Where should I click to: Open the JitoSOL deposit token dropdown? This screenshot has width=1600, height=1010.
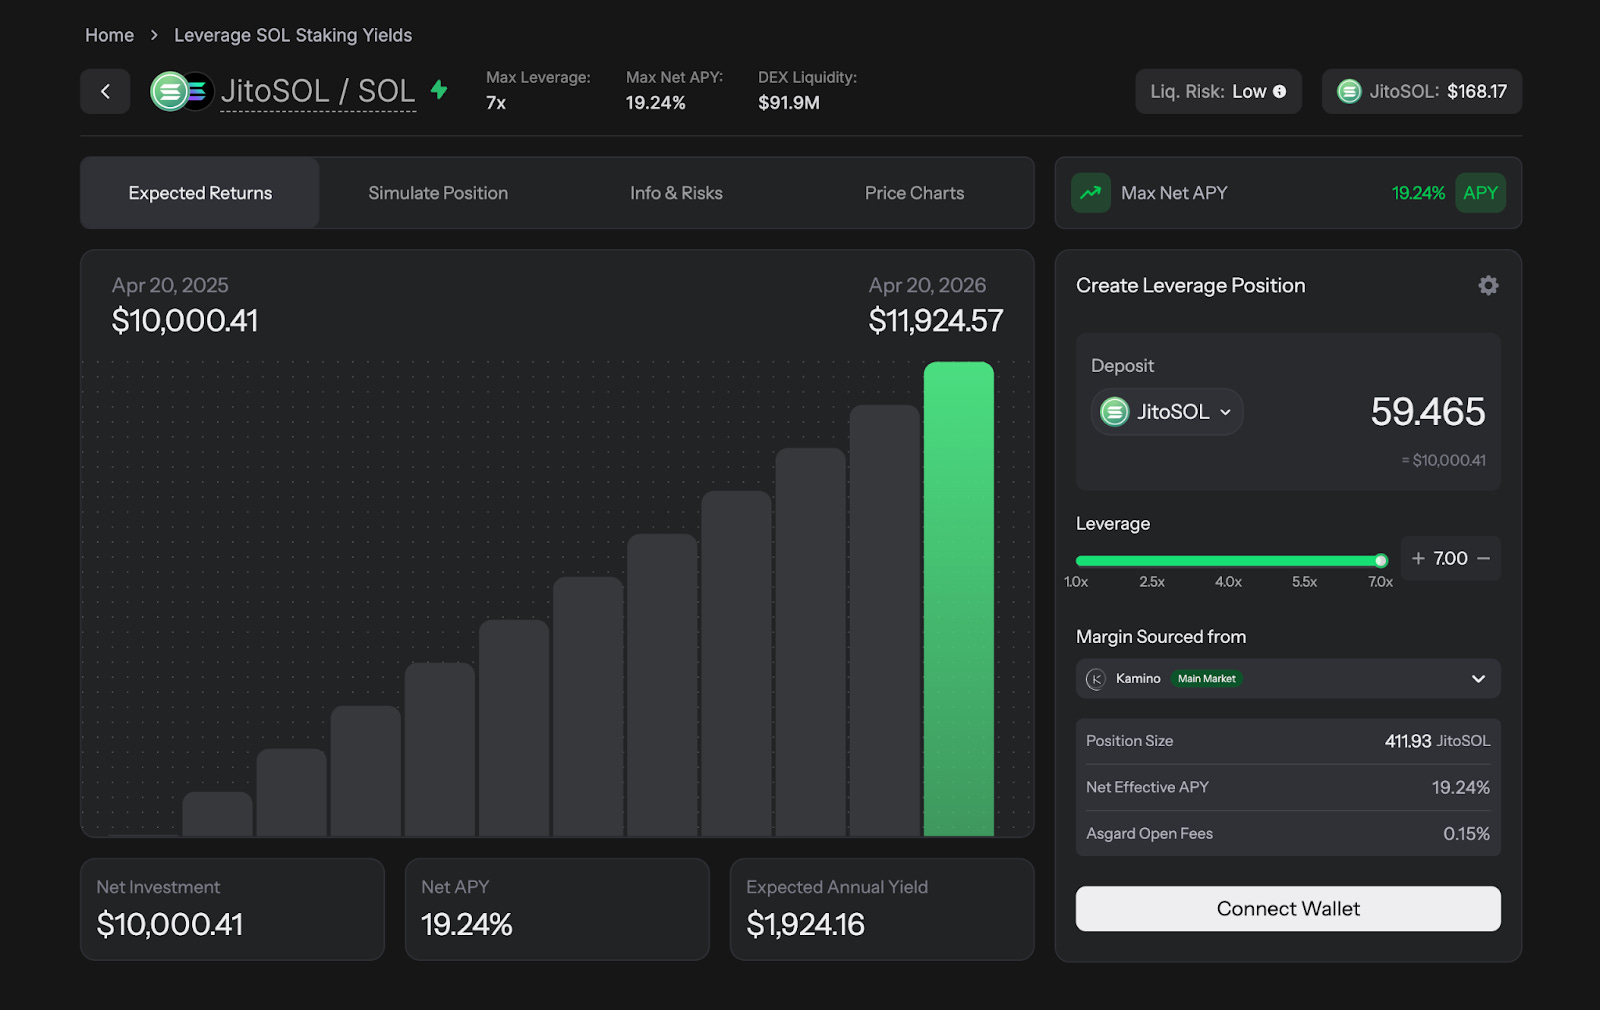1167,412
